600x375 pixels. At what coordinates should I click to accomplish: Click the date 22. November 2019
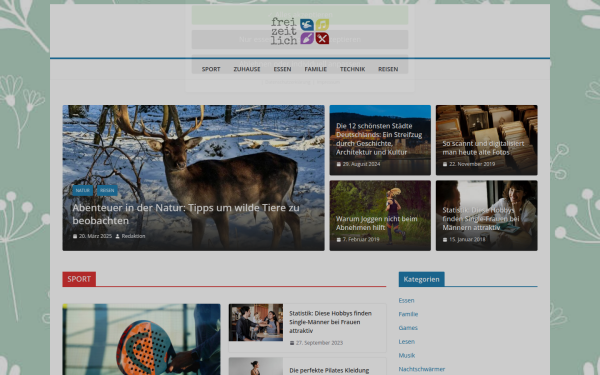[472, 164]
